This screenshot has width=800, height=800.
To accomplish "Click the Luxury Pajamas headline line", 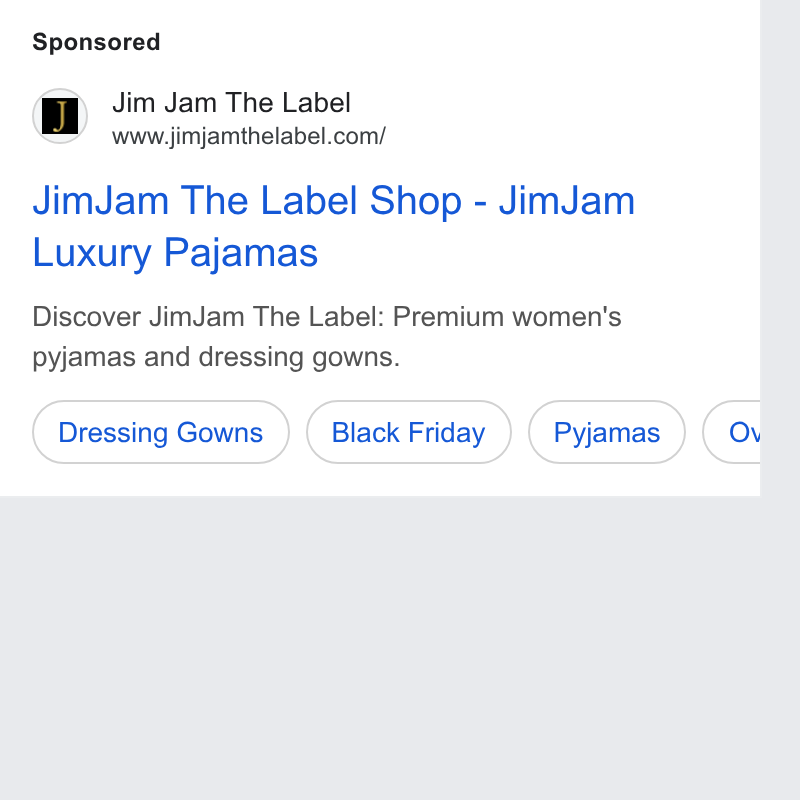I will pos(175,253).
